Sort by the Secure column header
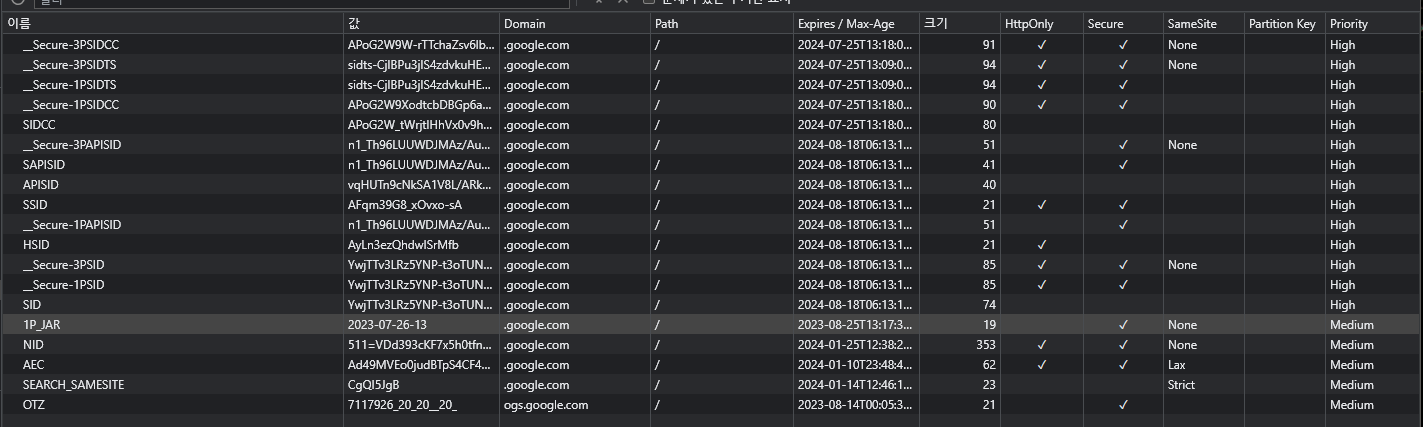Screen dimensions: 1423x427 point(1123,24)
